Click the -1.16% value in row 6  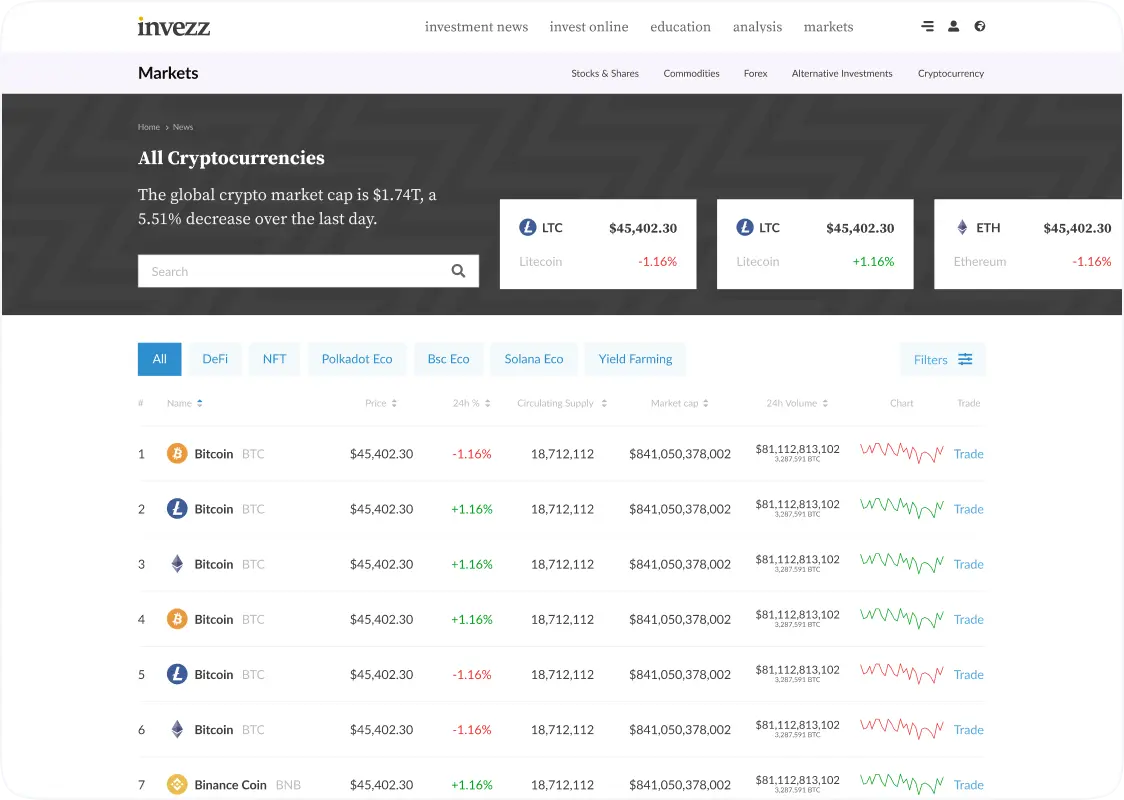pos(472,730)
